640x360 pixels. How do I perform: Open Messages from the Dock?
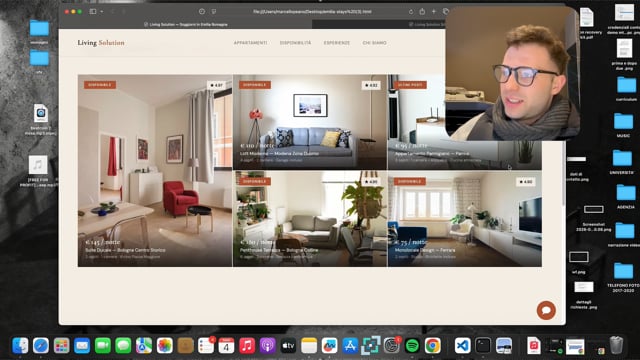[123, 346]
